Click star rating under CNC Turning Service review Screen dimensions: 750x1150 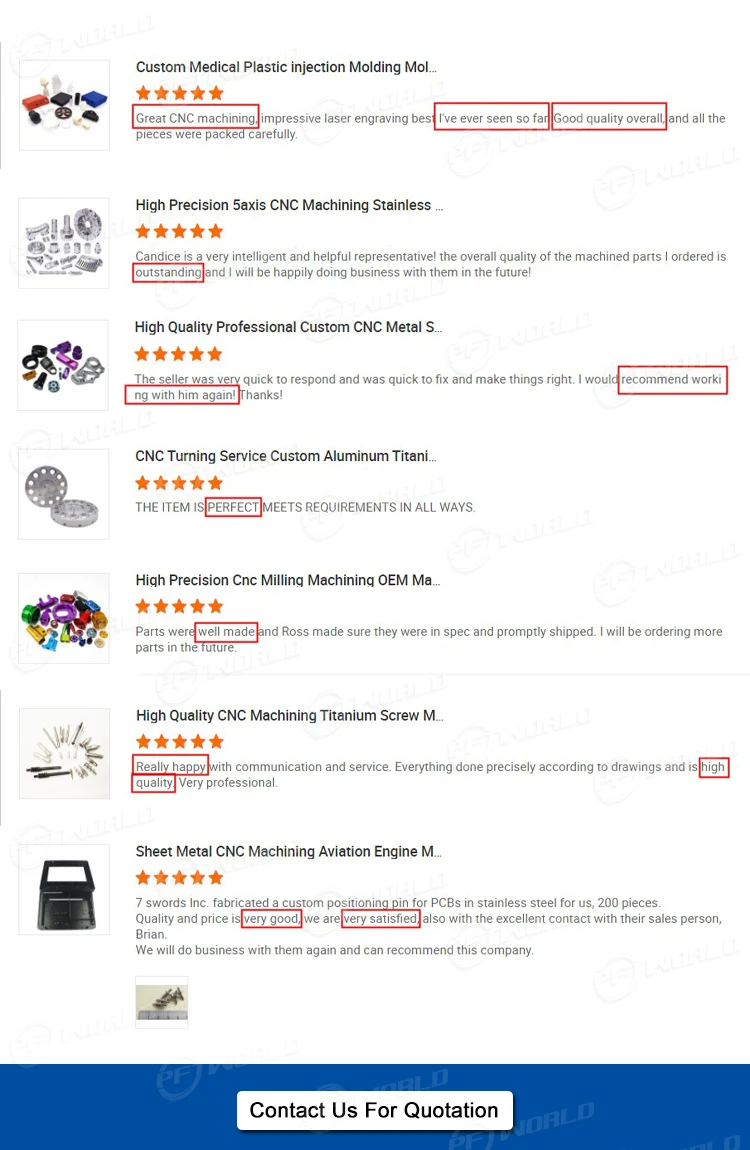[x=179, y=483]
